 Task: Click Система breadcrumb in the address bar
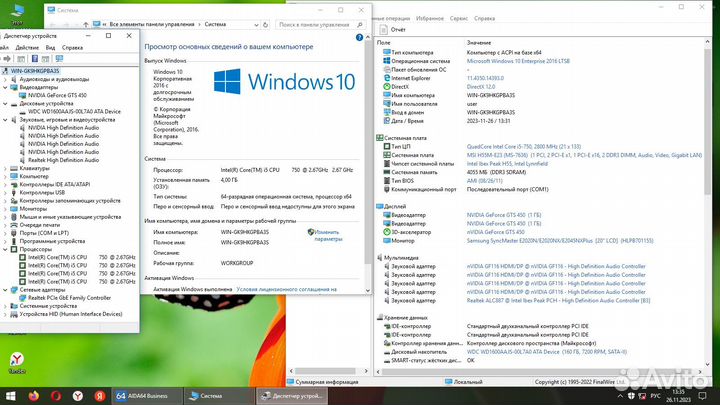215,24
